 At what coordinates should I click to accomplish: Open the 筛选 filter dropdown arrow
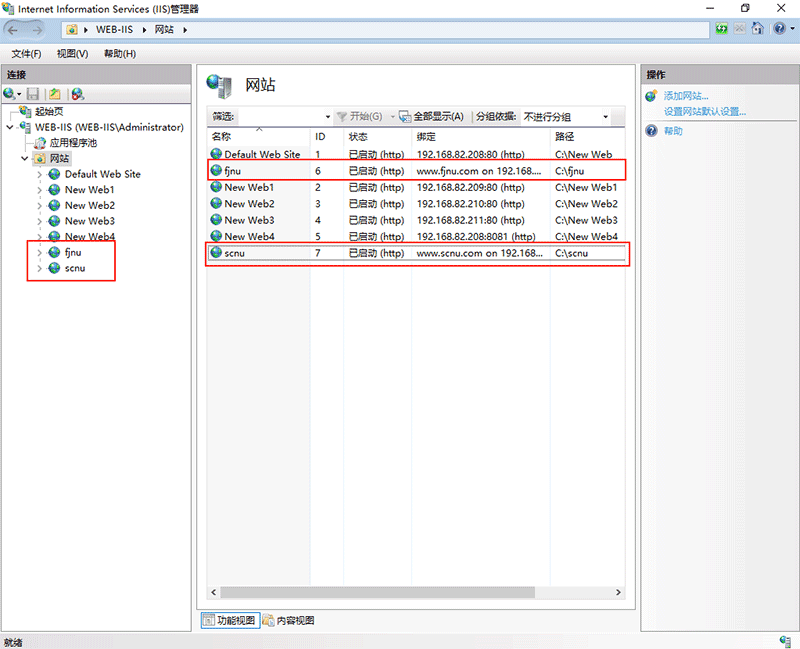pos(327,117)
